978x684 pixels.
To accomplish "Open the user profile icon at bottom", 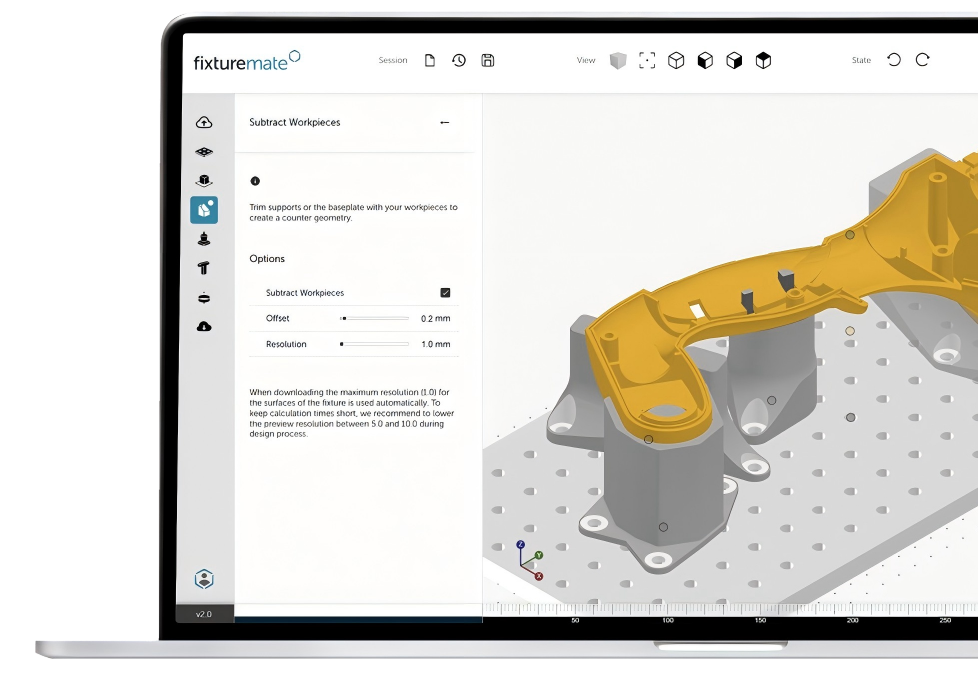I will [204, 579].
